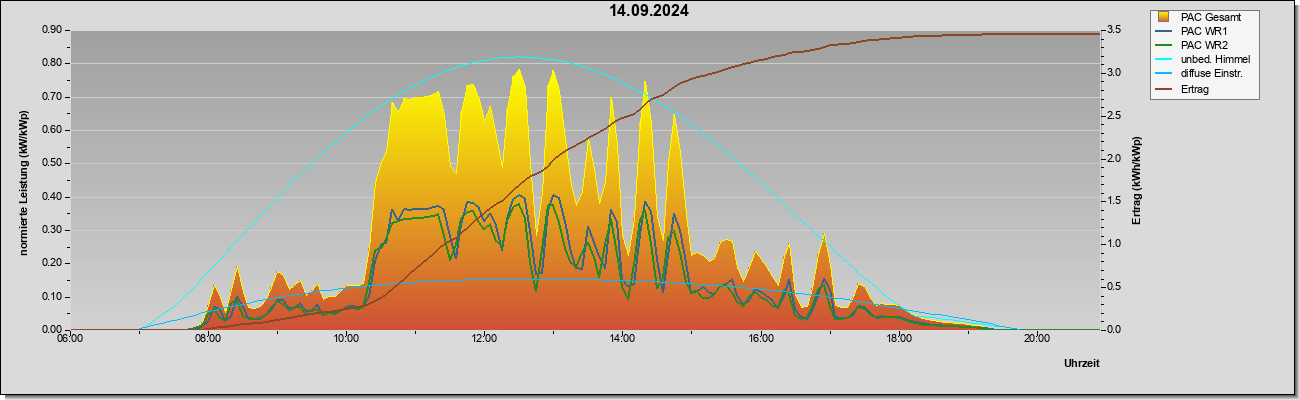Click the 10:00 time axis label
Viewport: 1300px width, 400px height.
pyautogui.click(x=346, y=338)
